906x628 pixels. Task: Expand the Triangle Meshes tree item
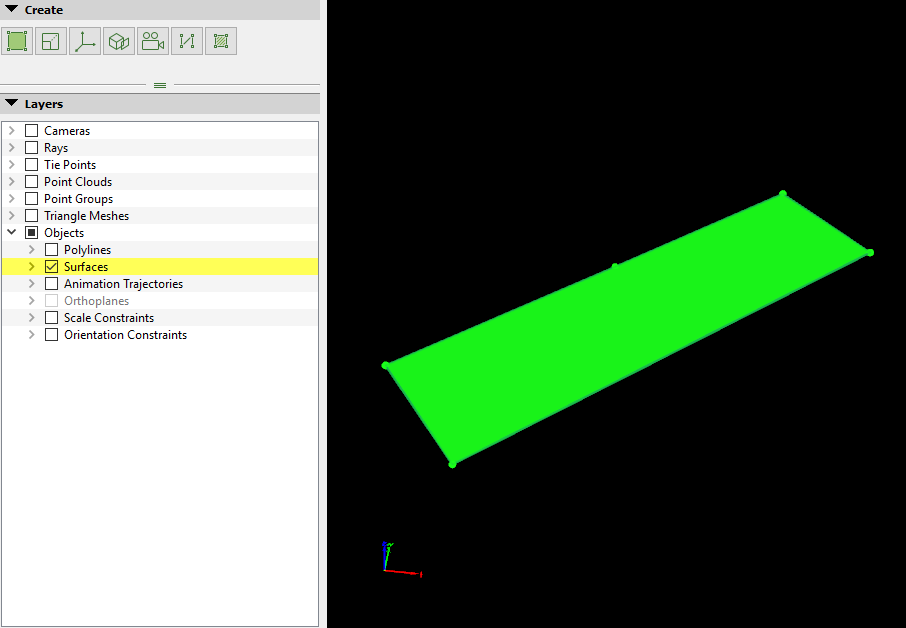[11, 215]
